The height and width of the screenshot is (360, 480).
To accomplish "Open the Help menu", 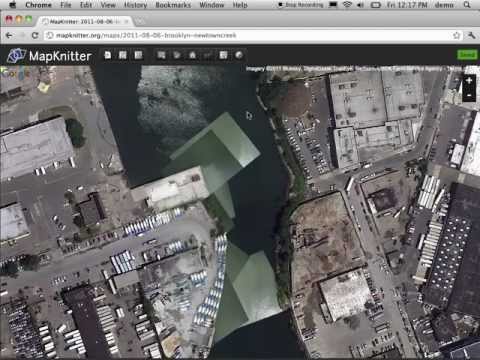I will pos(240,5).
